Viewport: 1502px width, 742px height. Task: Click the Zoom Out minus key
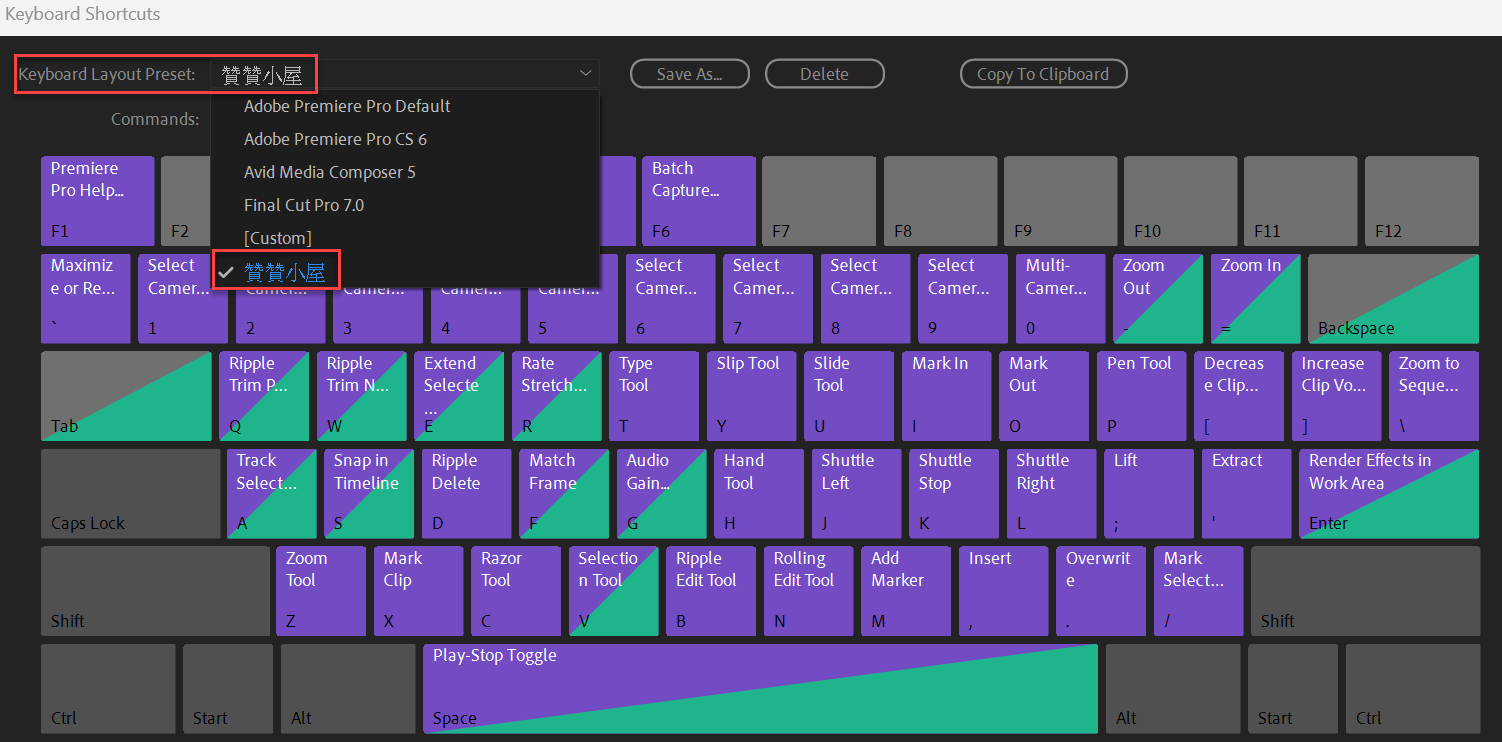pos(1158,298)
